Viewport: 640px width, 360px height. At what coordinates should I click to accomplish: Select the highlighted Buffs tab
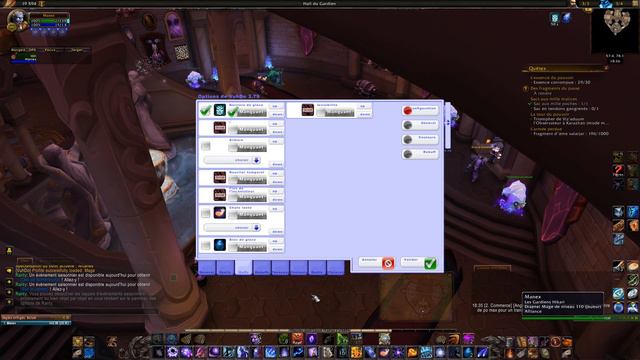[243, 268]
